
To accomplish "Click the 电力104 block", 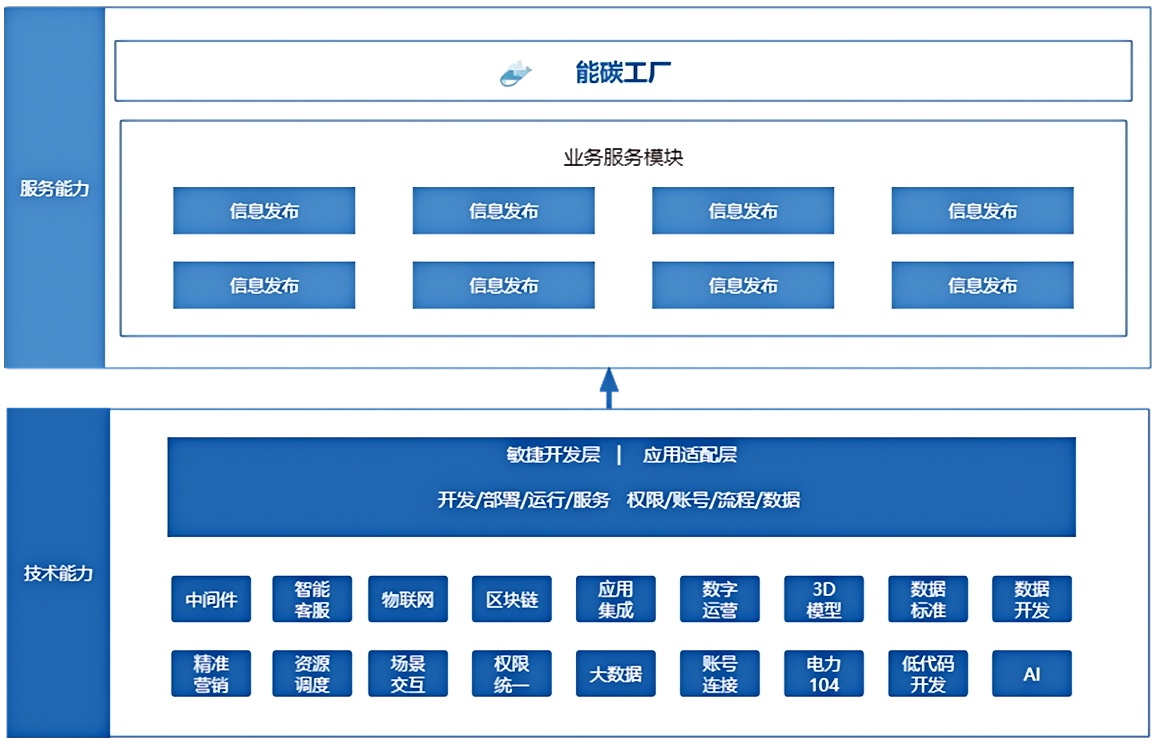I will (824, 674).
